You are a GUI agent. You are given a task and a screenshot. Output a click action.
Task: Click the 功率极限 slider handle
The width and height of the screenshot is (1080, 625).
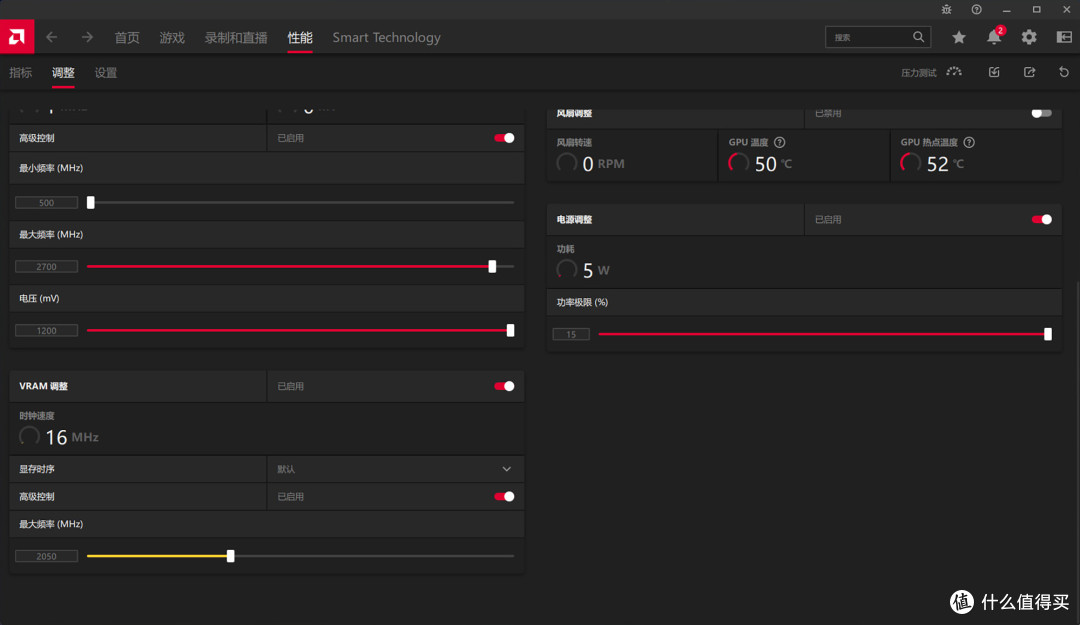coord(1048,334)
